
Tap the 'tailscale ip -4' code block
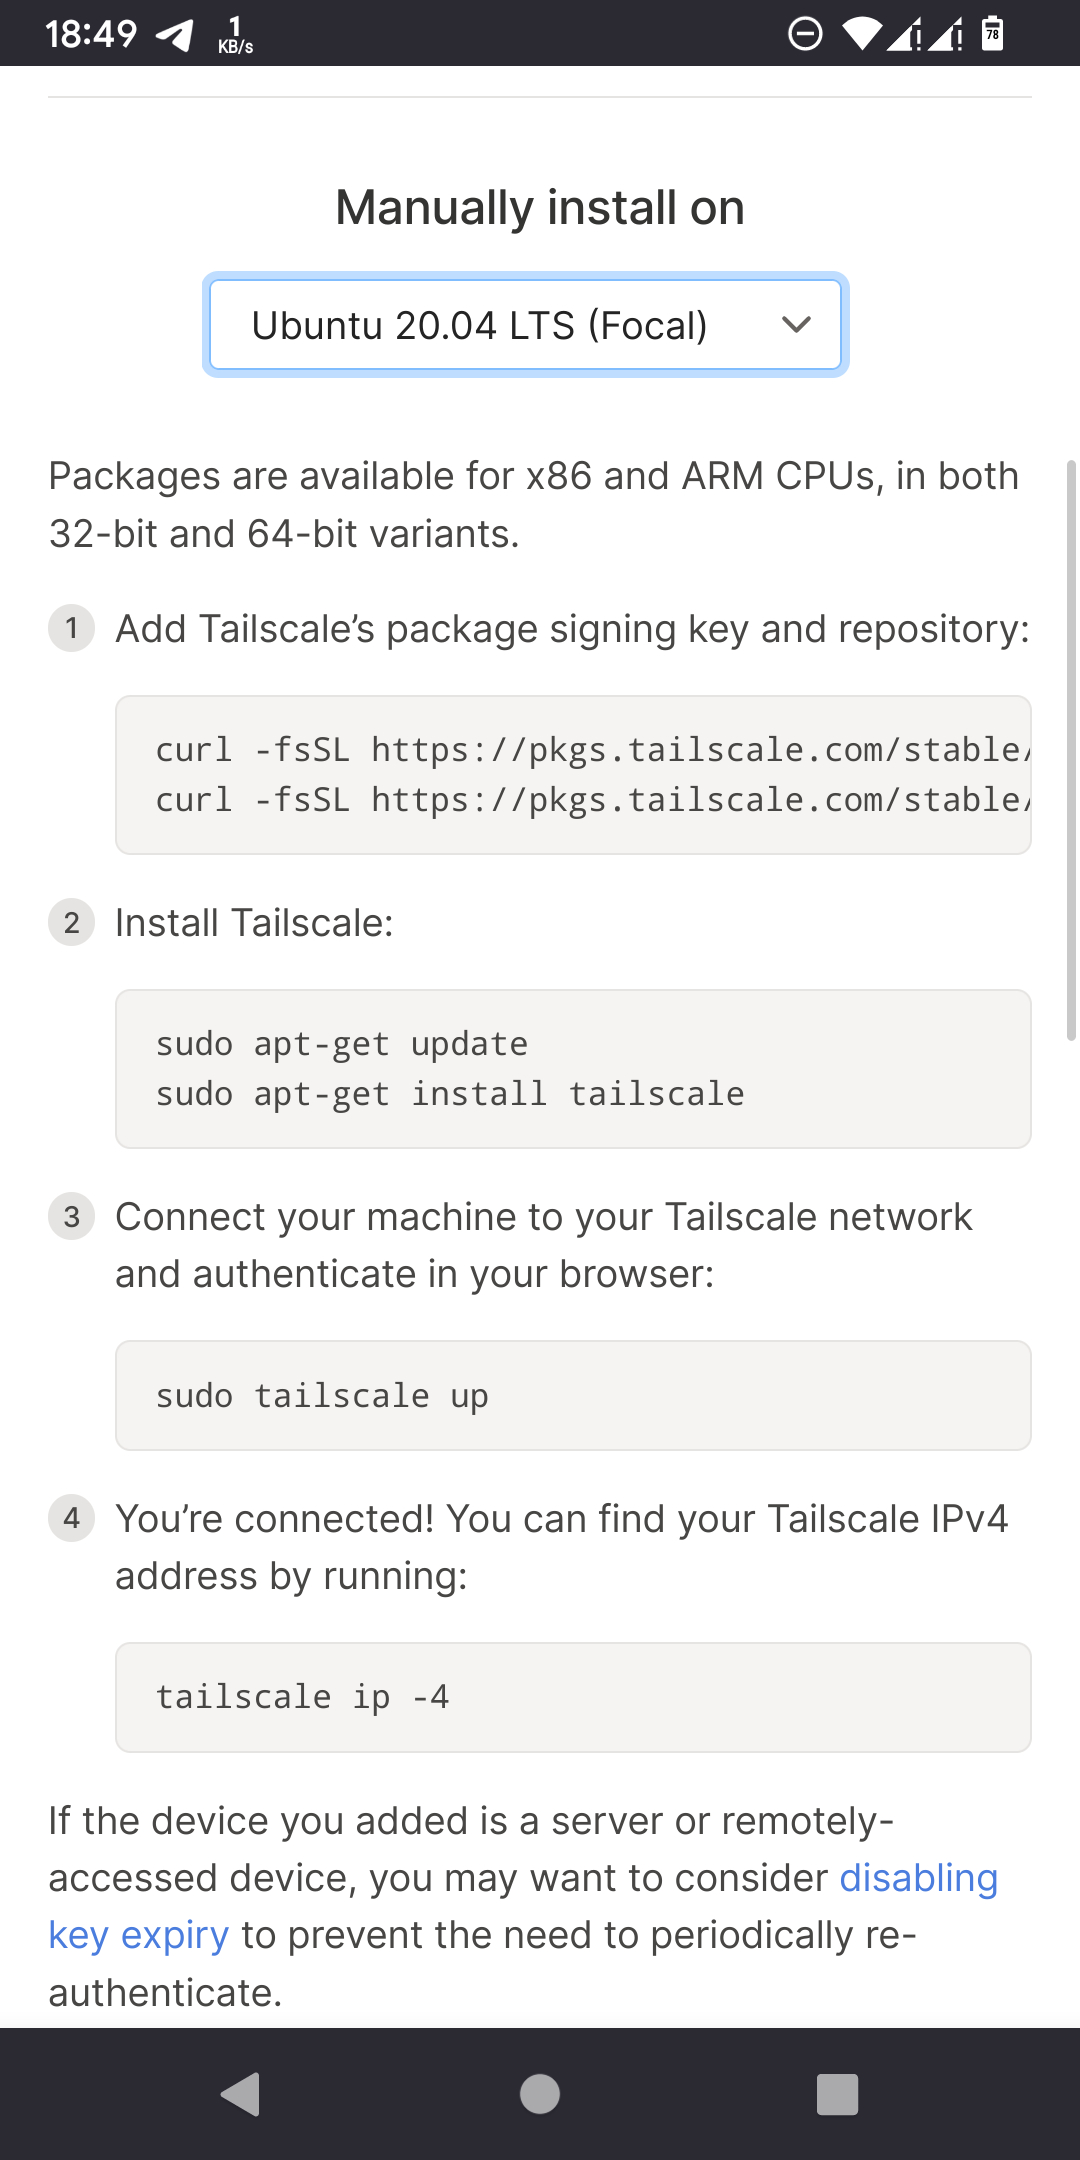[573, 1697]
